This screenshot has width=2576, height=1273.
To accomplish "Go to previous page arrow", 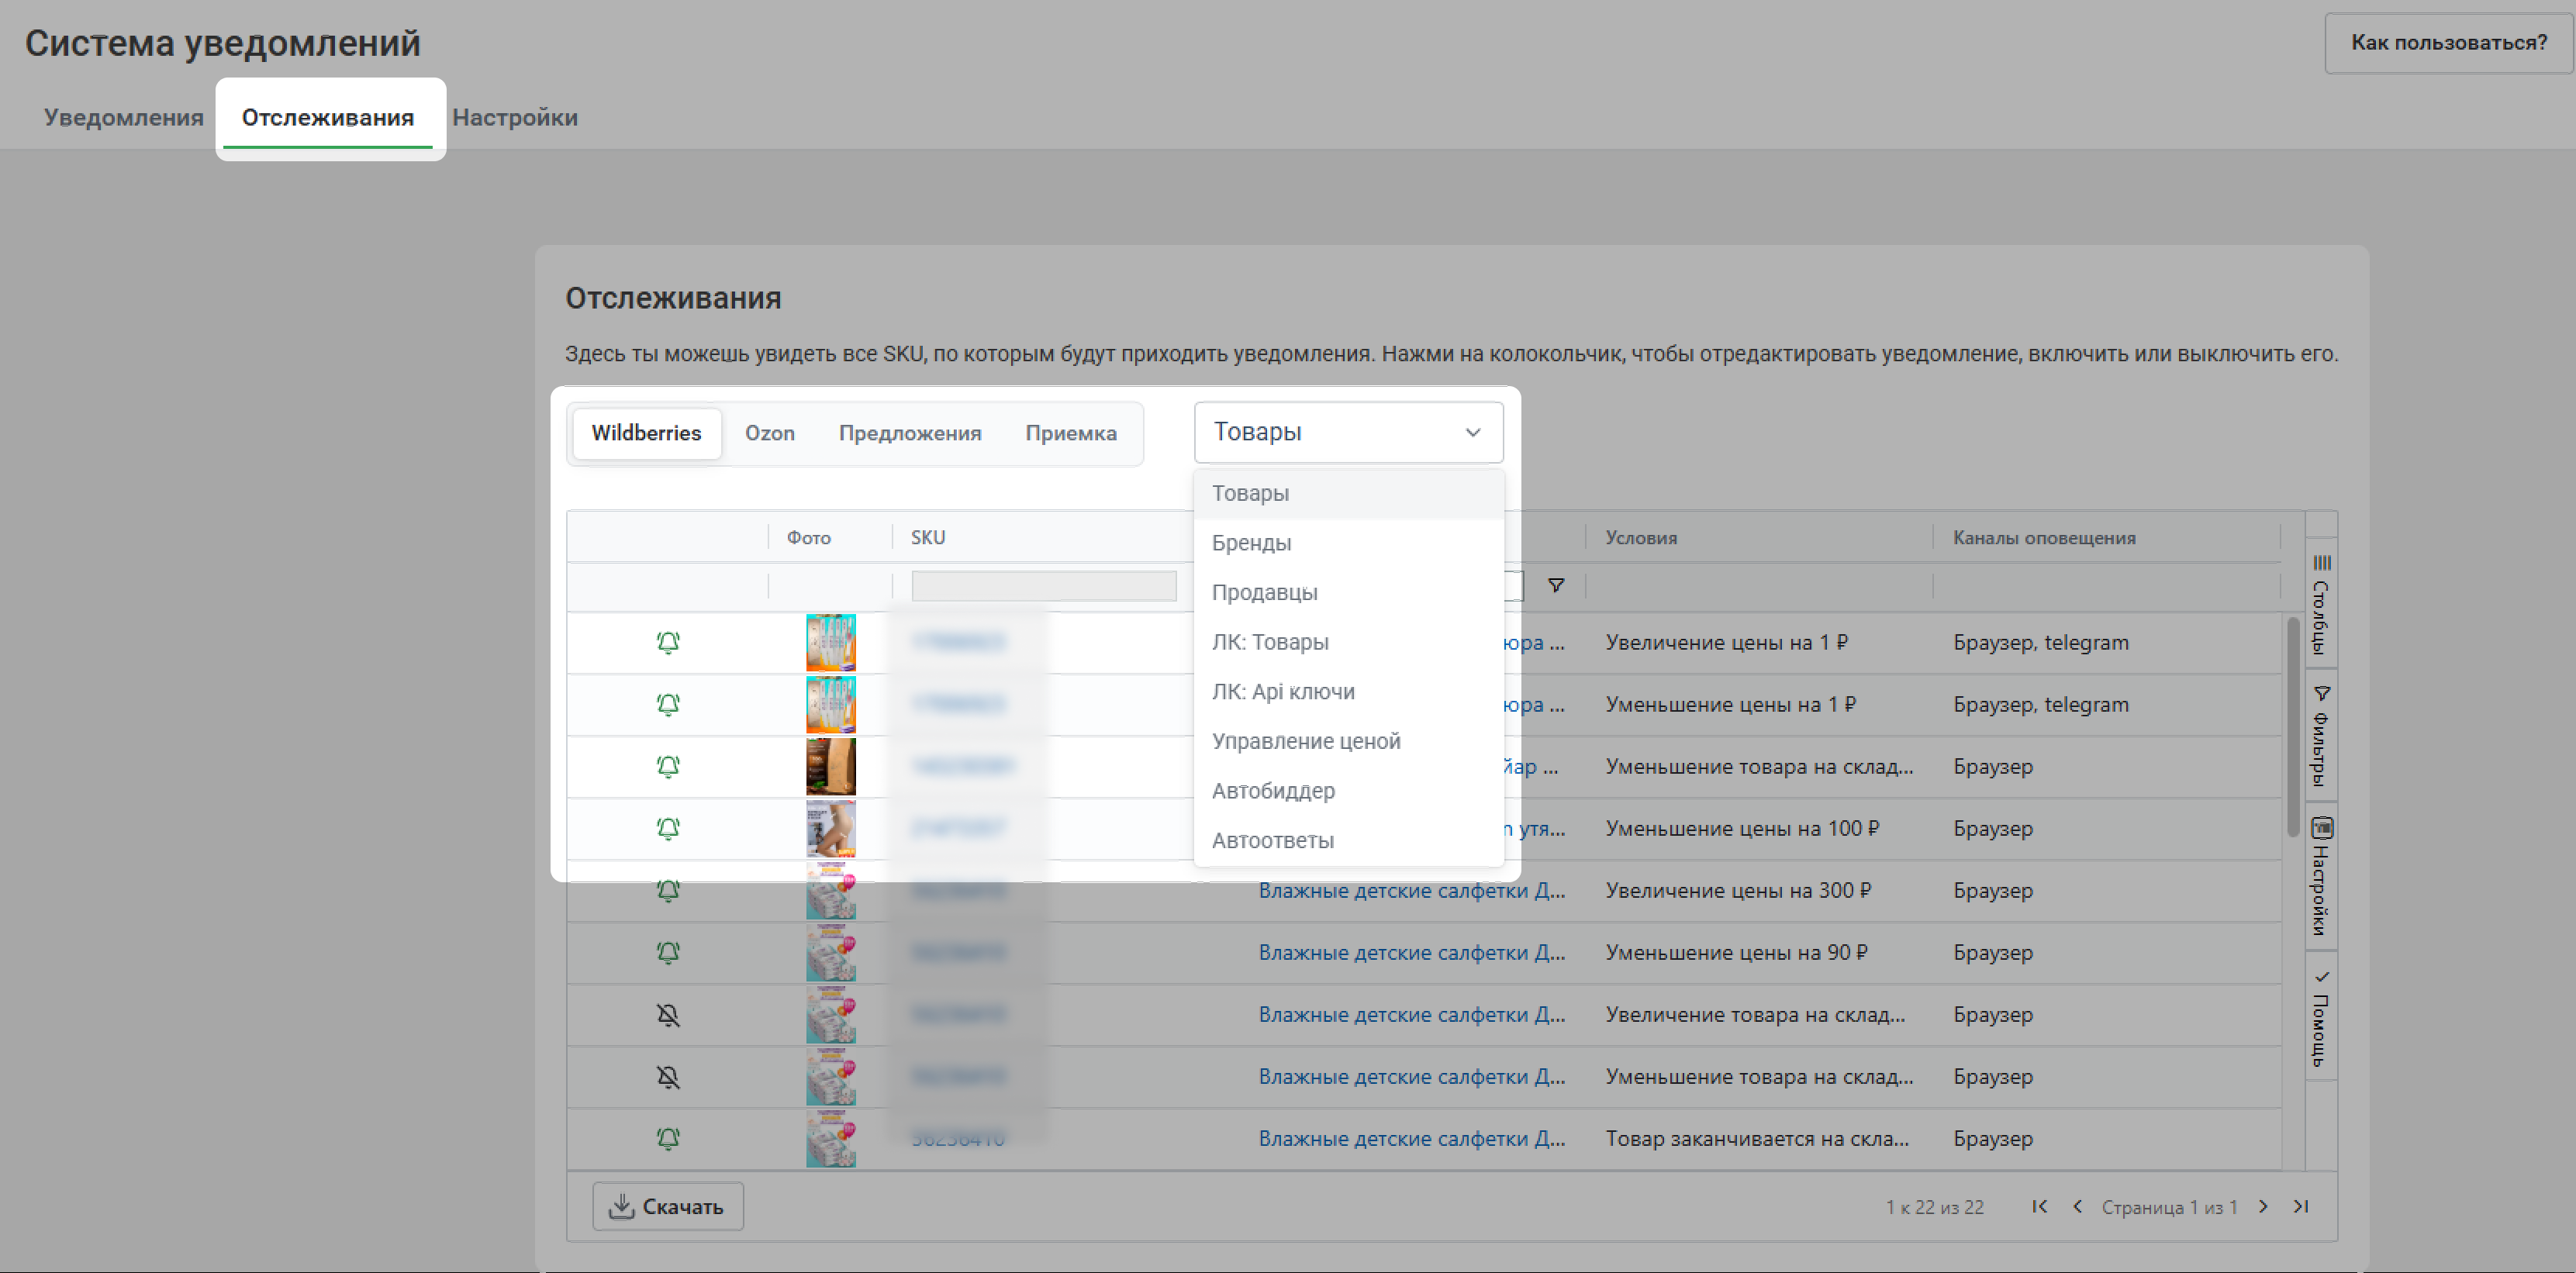I will (x=2078, y=1207).
